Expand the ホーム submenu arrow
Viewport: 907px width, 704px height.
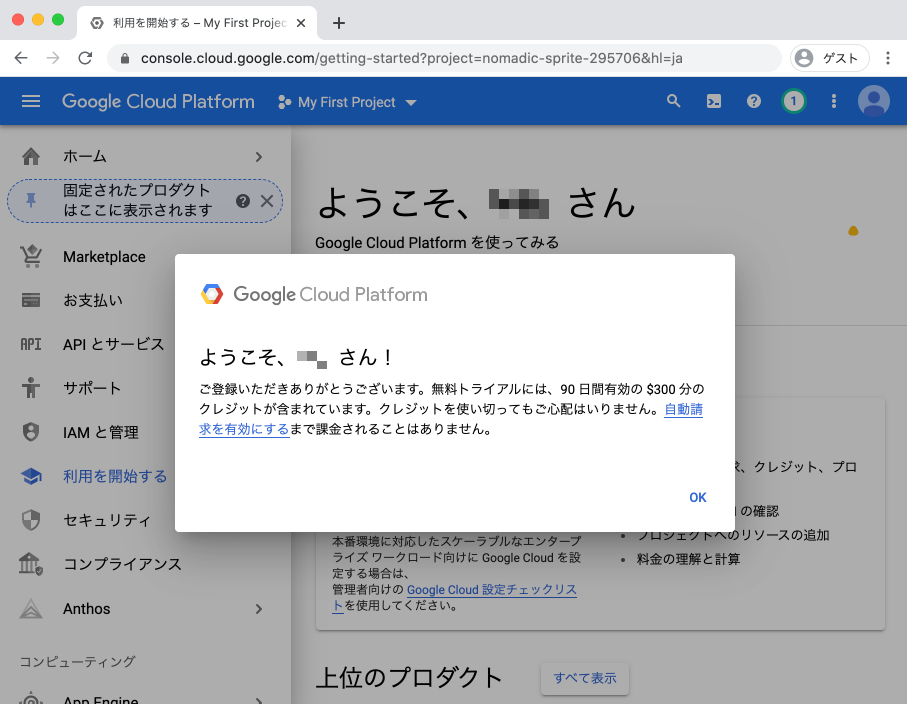259,157
